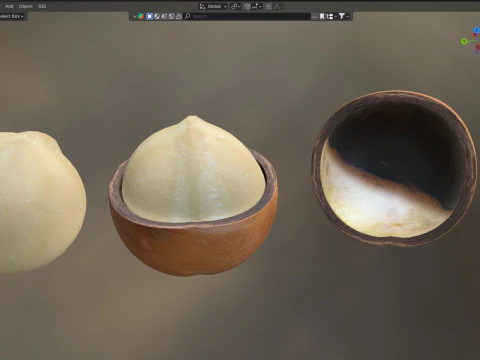Click the transform orientation axes icon
The width and height of the screenshot is (480, 360).
[202, 6]
